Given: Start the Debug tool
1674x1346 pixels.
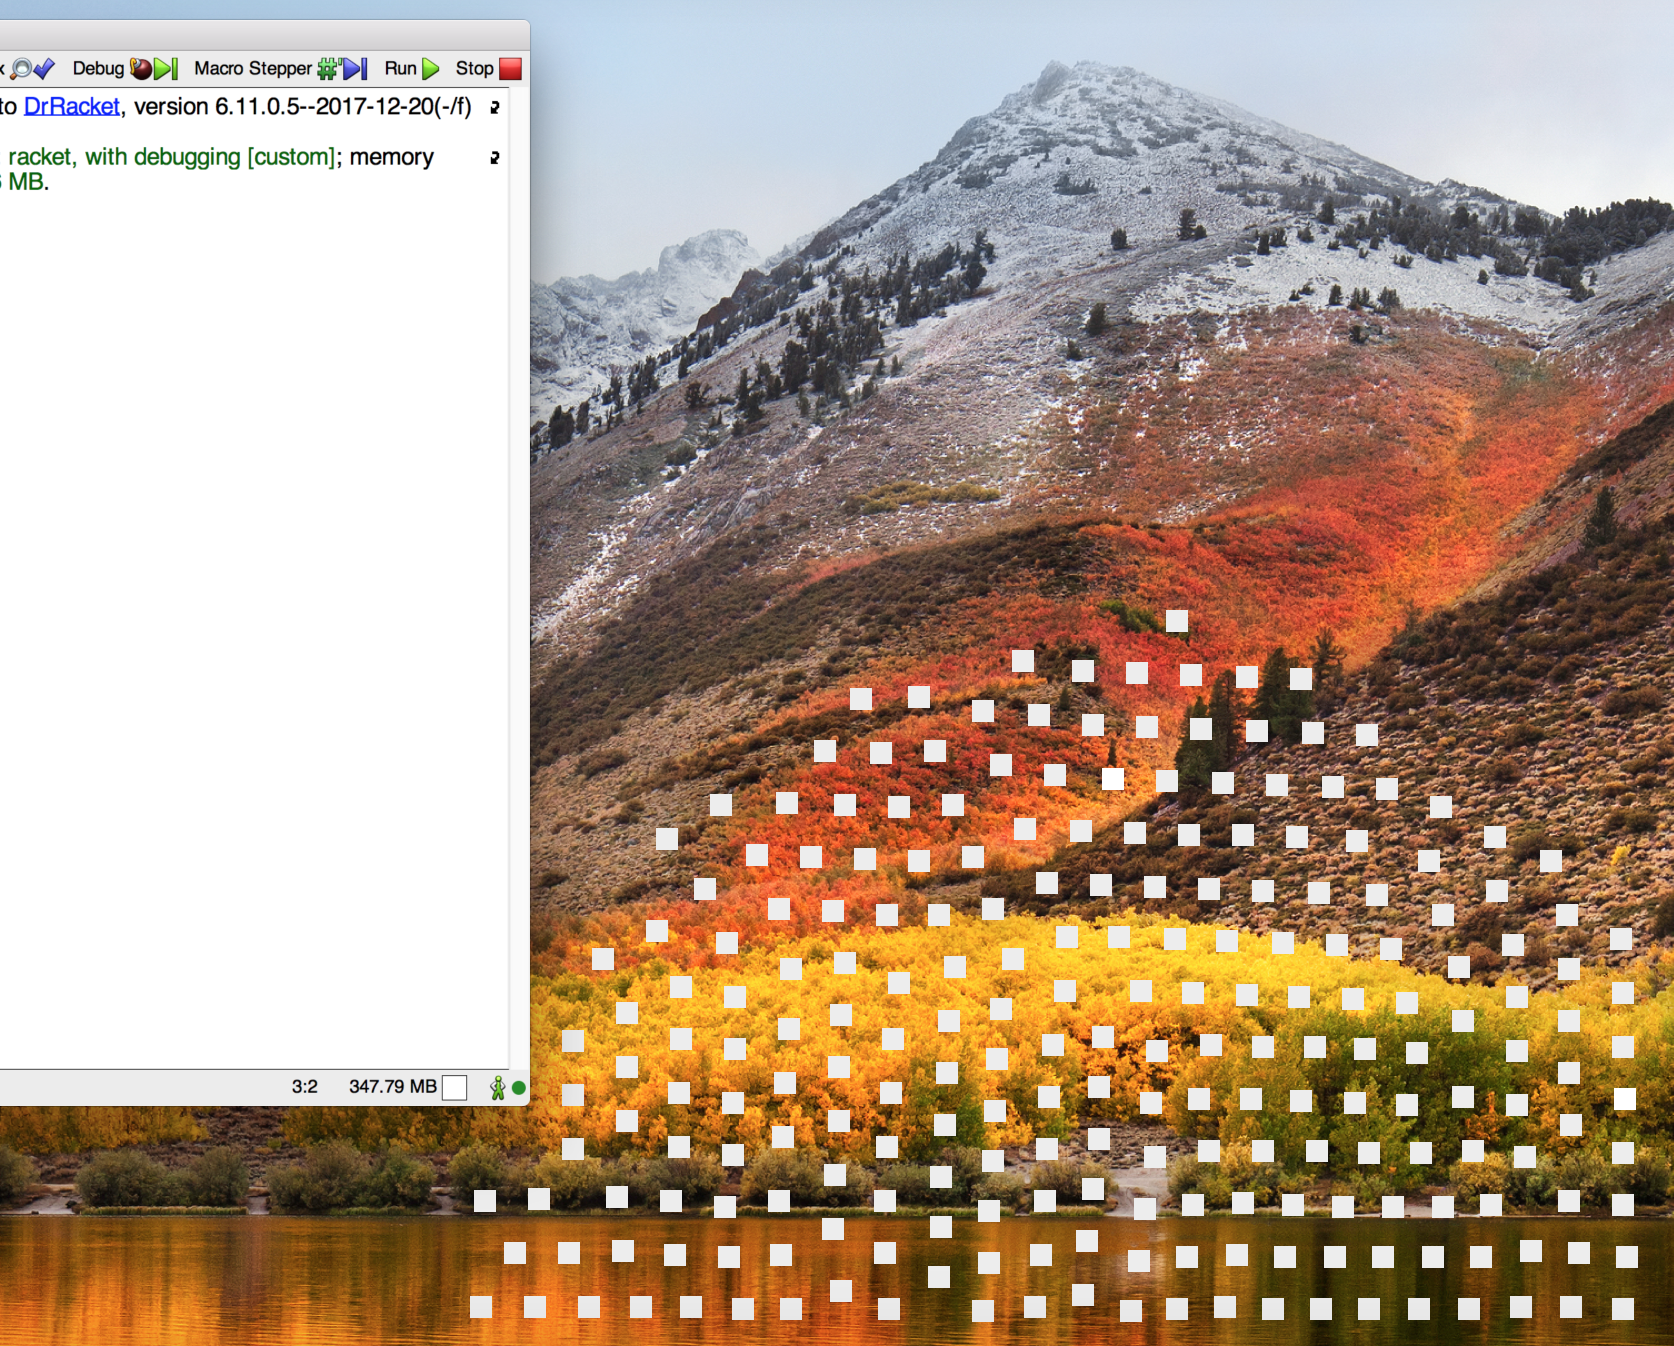Looking at the screenshot, I should pos(125,69).
